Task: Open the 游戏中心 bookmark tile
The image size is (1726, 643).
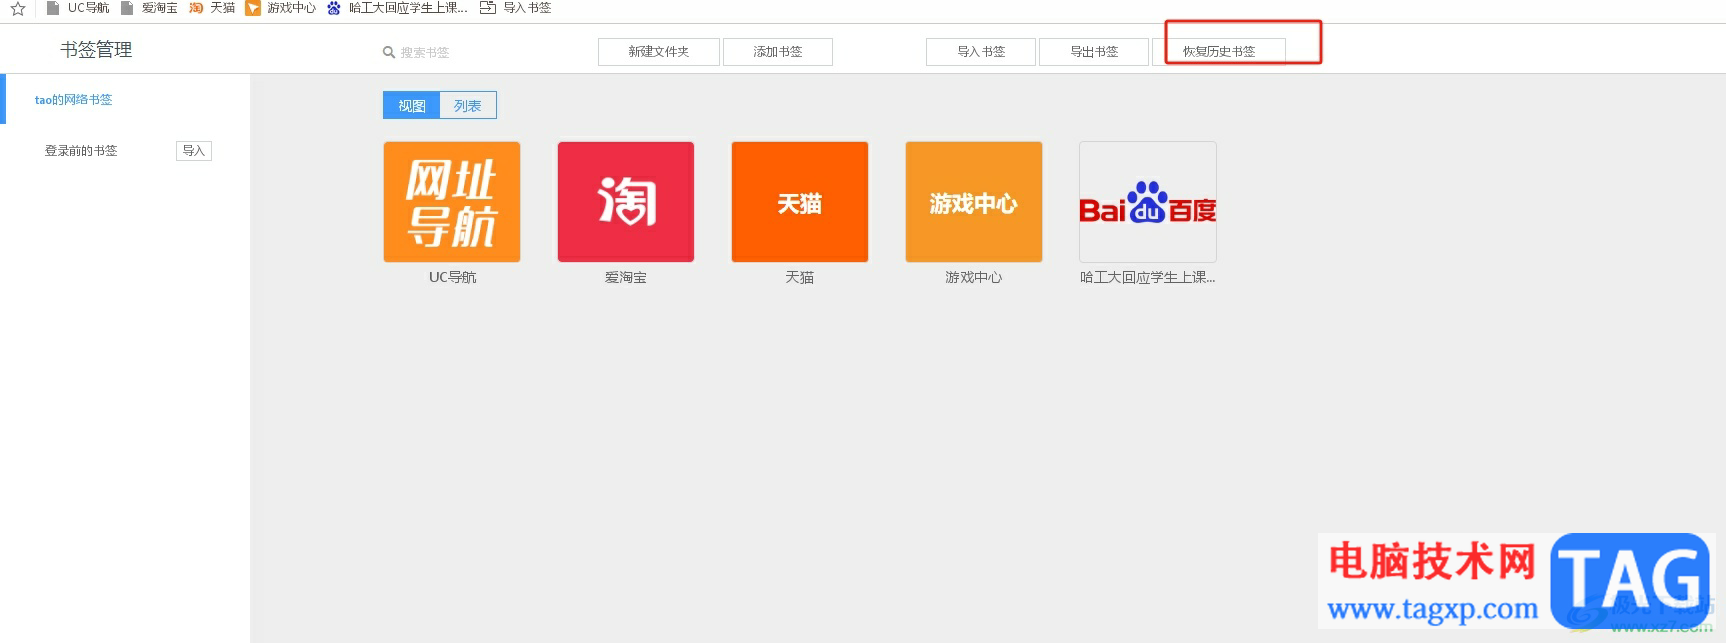Action: [x=974, y=202]
